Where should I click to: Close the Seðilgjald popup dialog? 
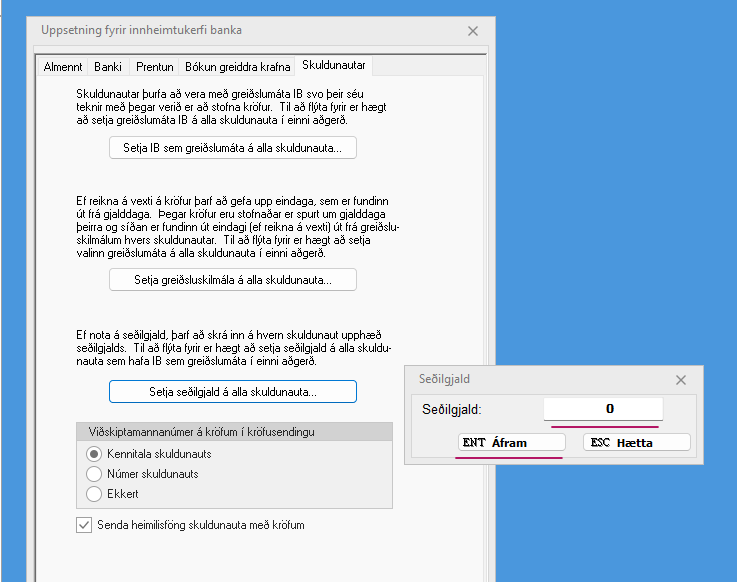pyautogui.click(x=681, y=380)
